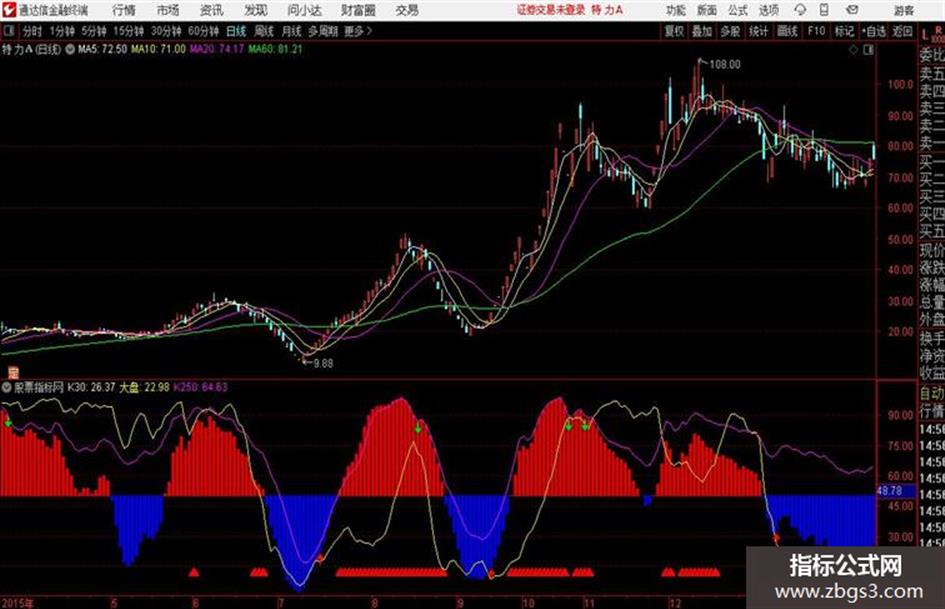Click the 标记 mark button
The height and width of the screenshot is (609, 945).
click(844, 31)
